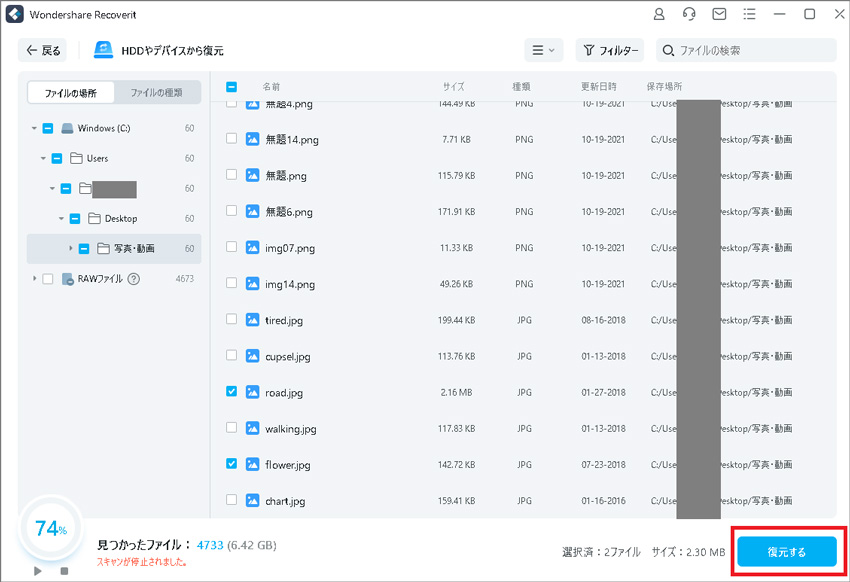Click the Desktop folder icon
The image size is (850, 582).
94,218
